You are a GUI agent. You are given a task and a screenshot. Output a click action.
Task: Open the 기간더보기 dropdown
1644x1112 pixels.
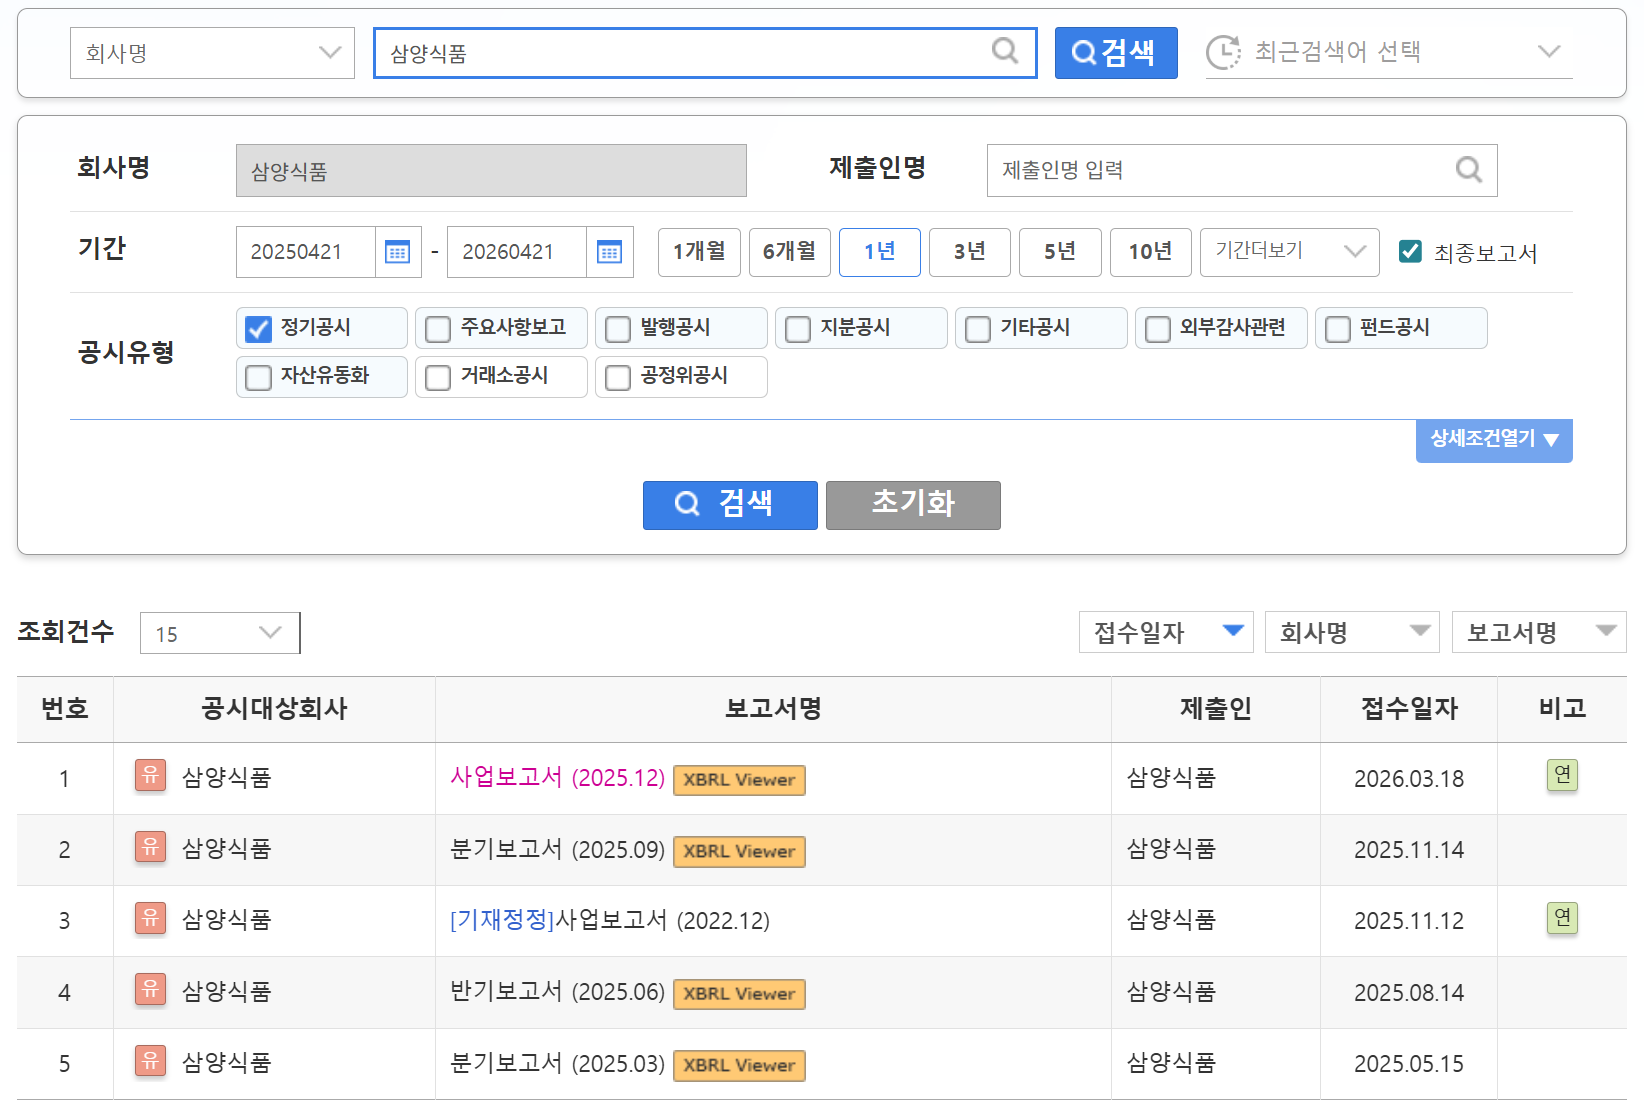pos(1290,252)
